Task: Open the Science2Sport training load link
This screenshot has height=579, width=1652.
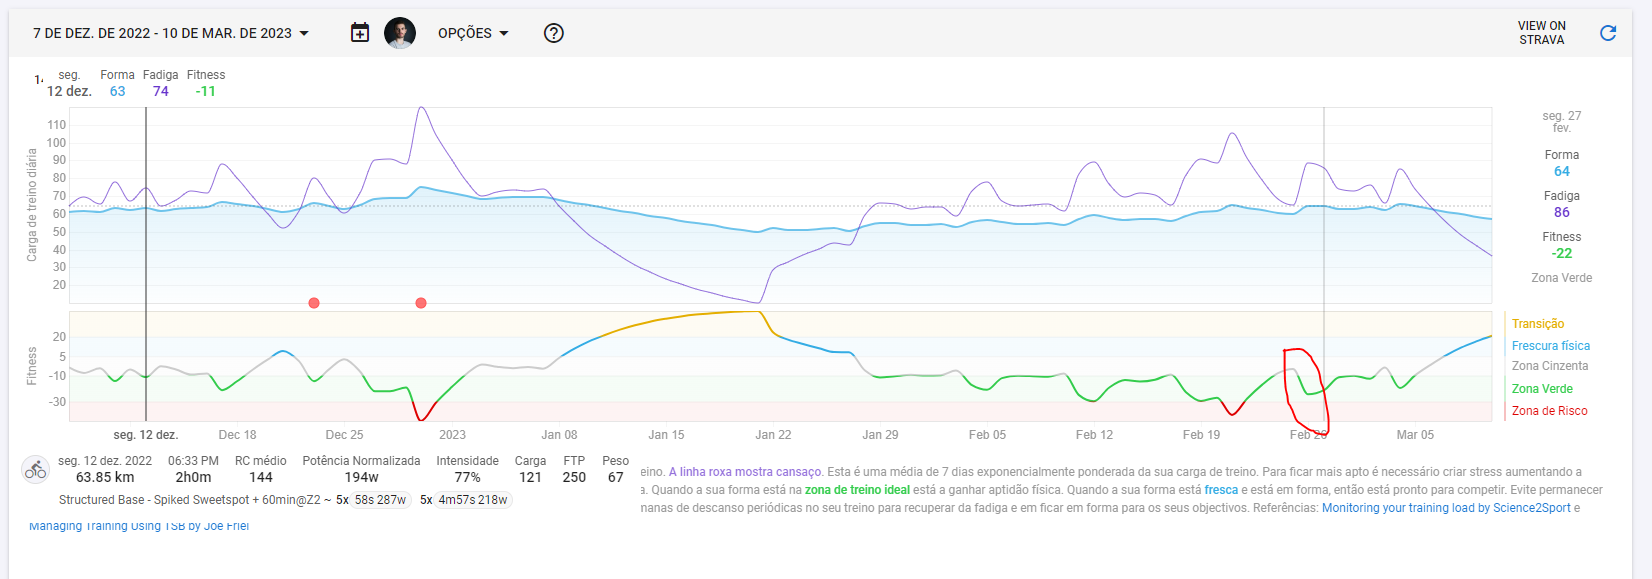Action: pos(1446,508)
